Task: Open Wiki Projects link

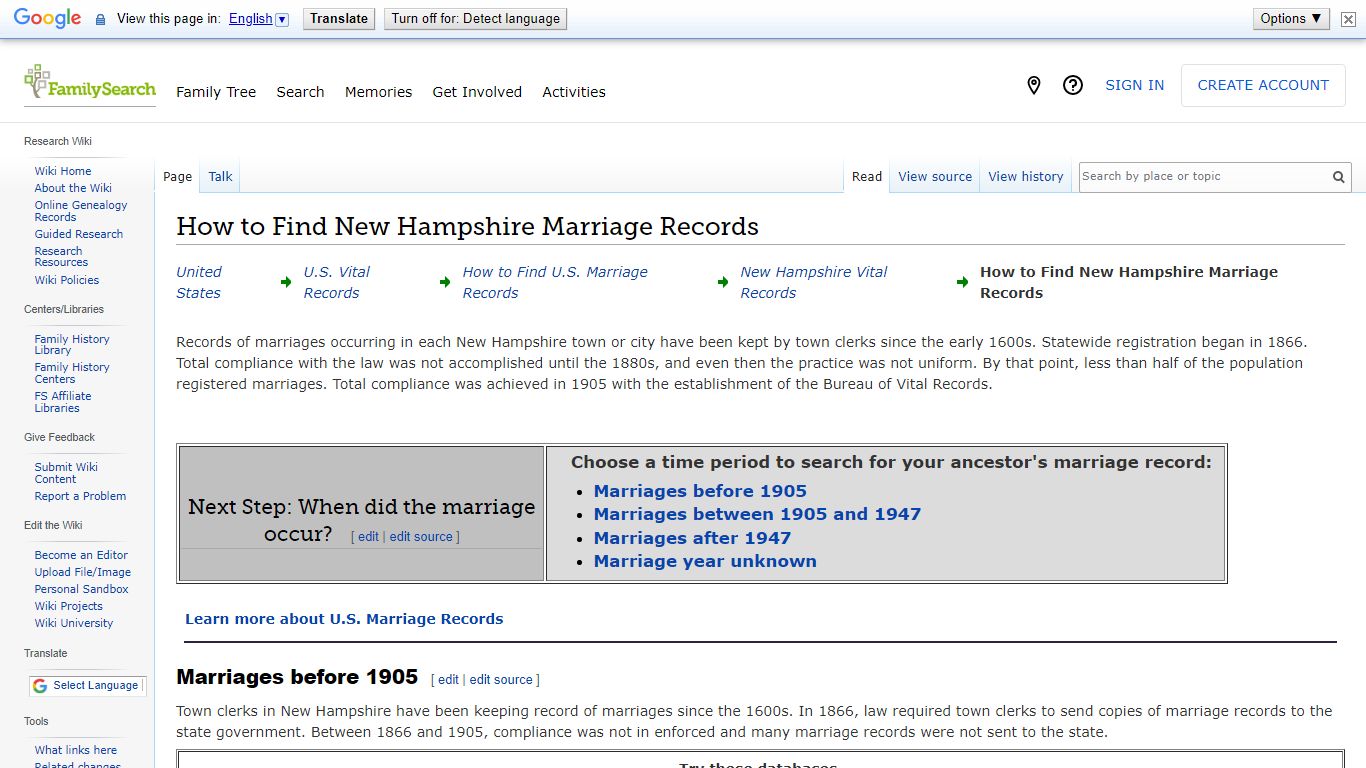Action: tap(69, 606)
